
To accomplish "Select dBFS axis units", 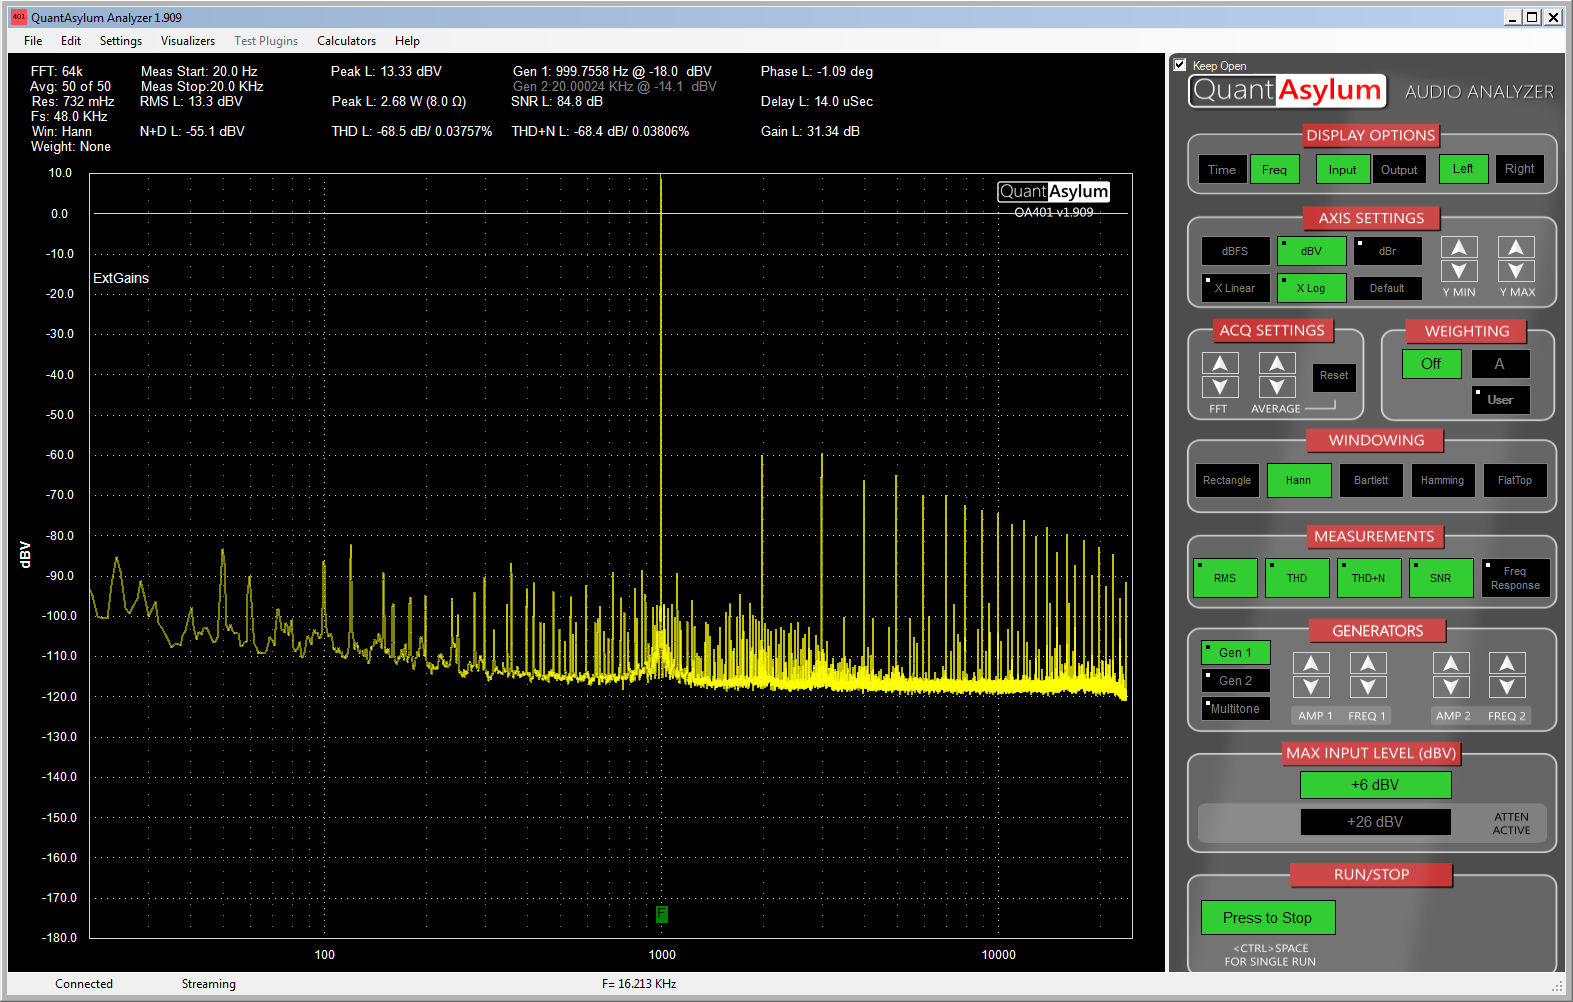I will 1235,251.
